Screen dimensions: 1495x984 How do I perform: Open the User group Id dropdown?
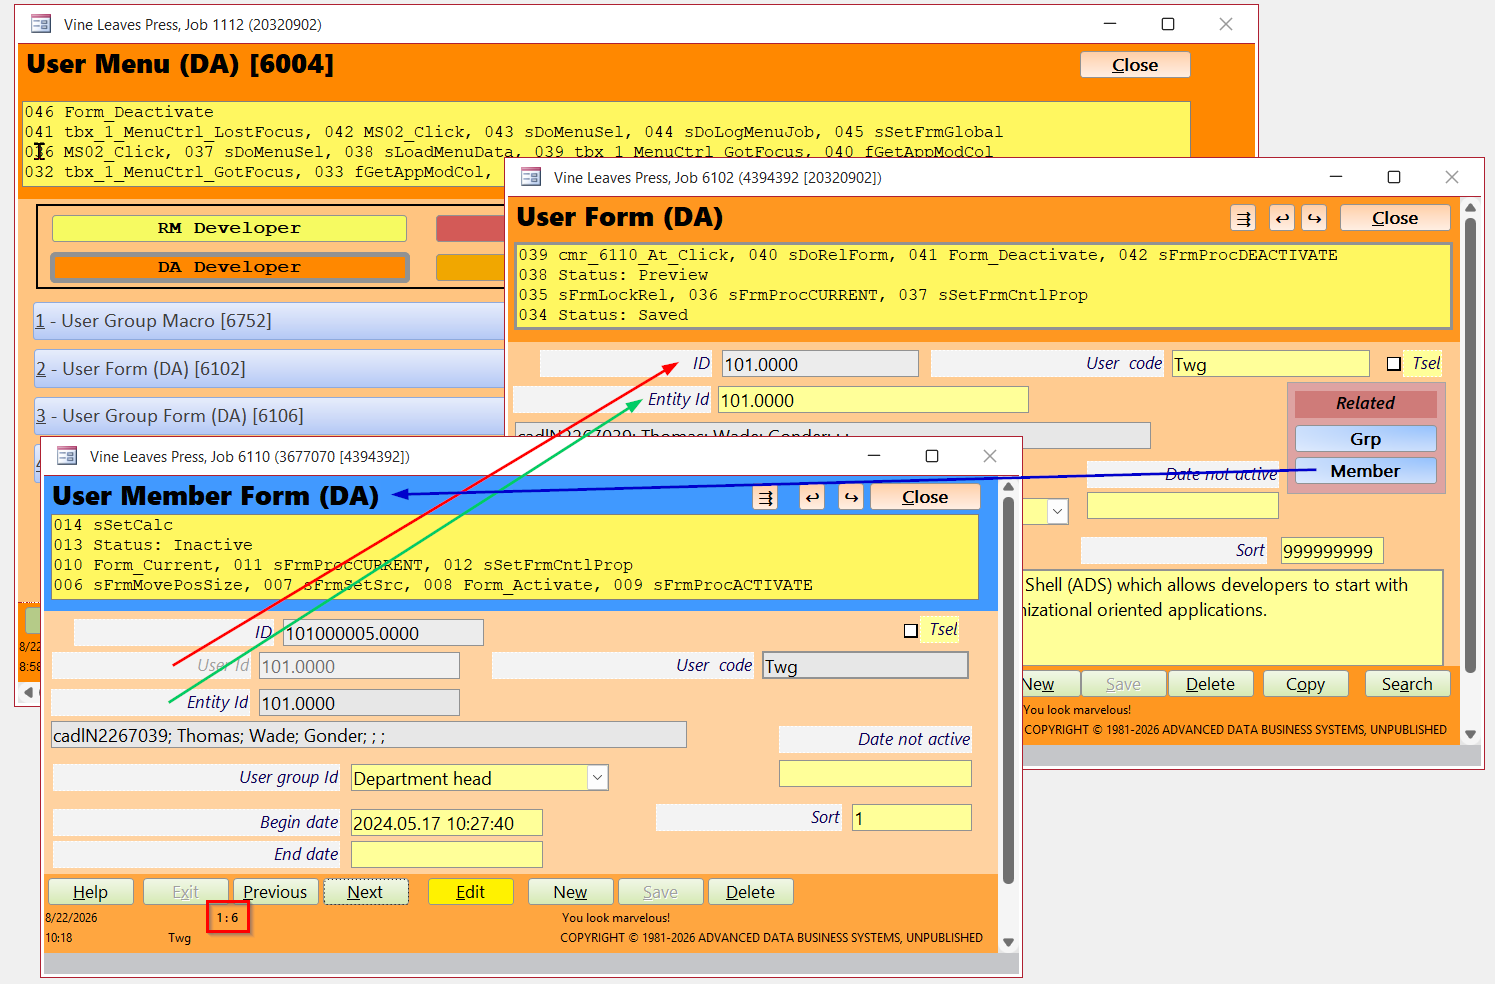[x=598, y=778]
